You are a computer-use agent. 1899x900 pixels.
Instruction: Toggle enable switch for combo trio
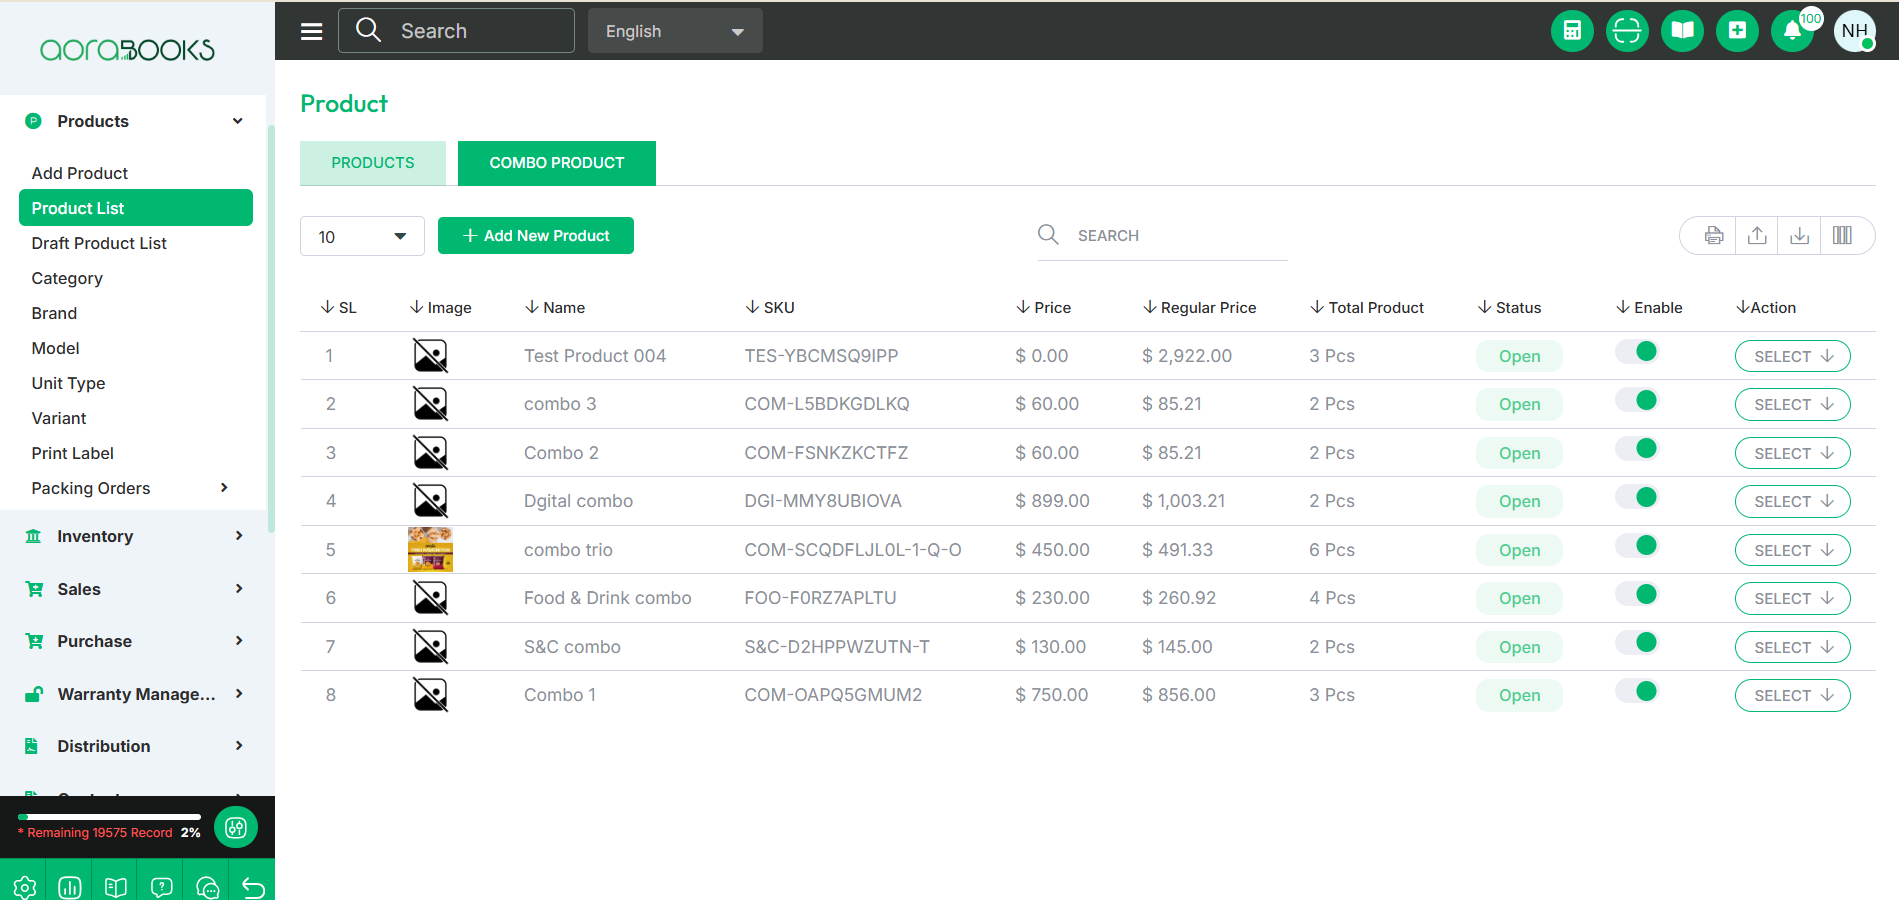tap(1638, 545)
